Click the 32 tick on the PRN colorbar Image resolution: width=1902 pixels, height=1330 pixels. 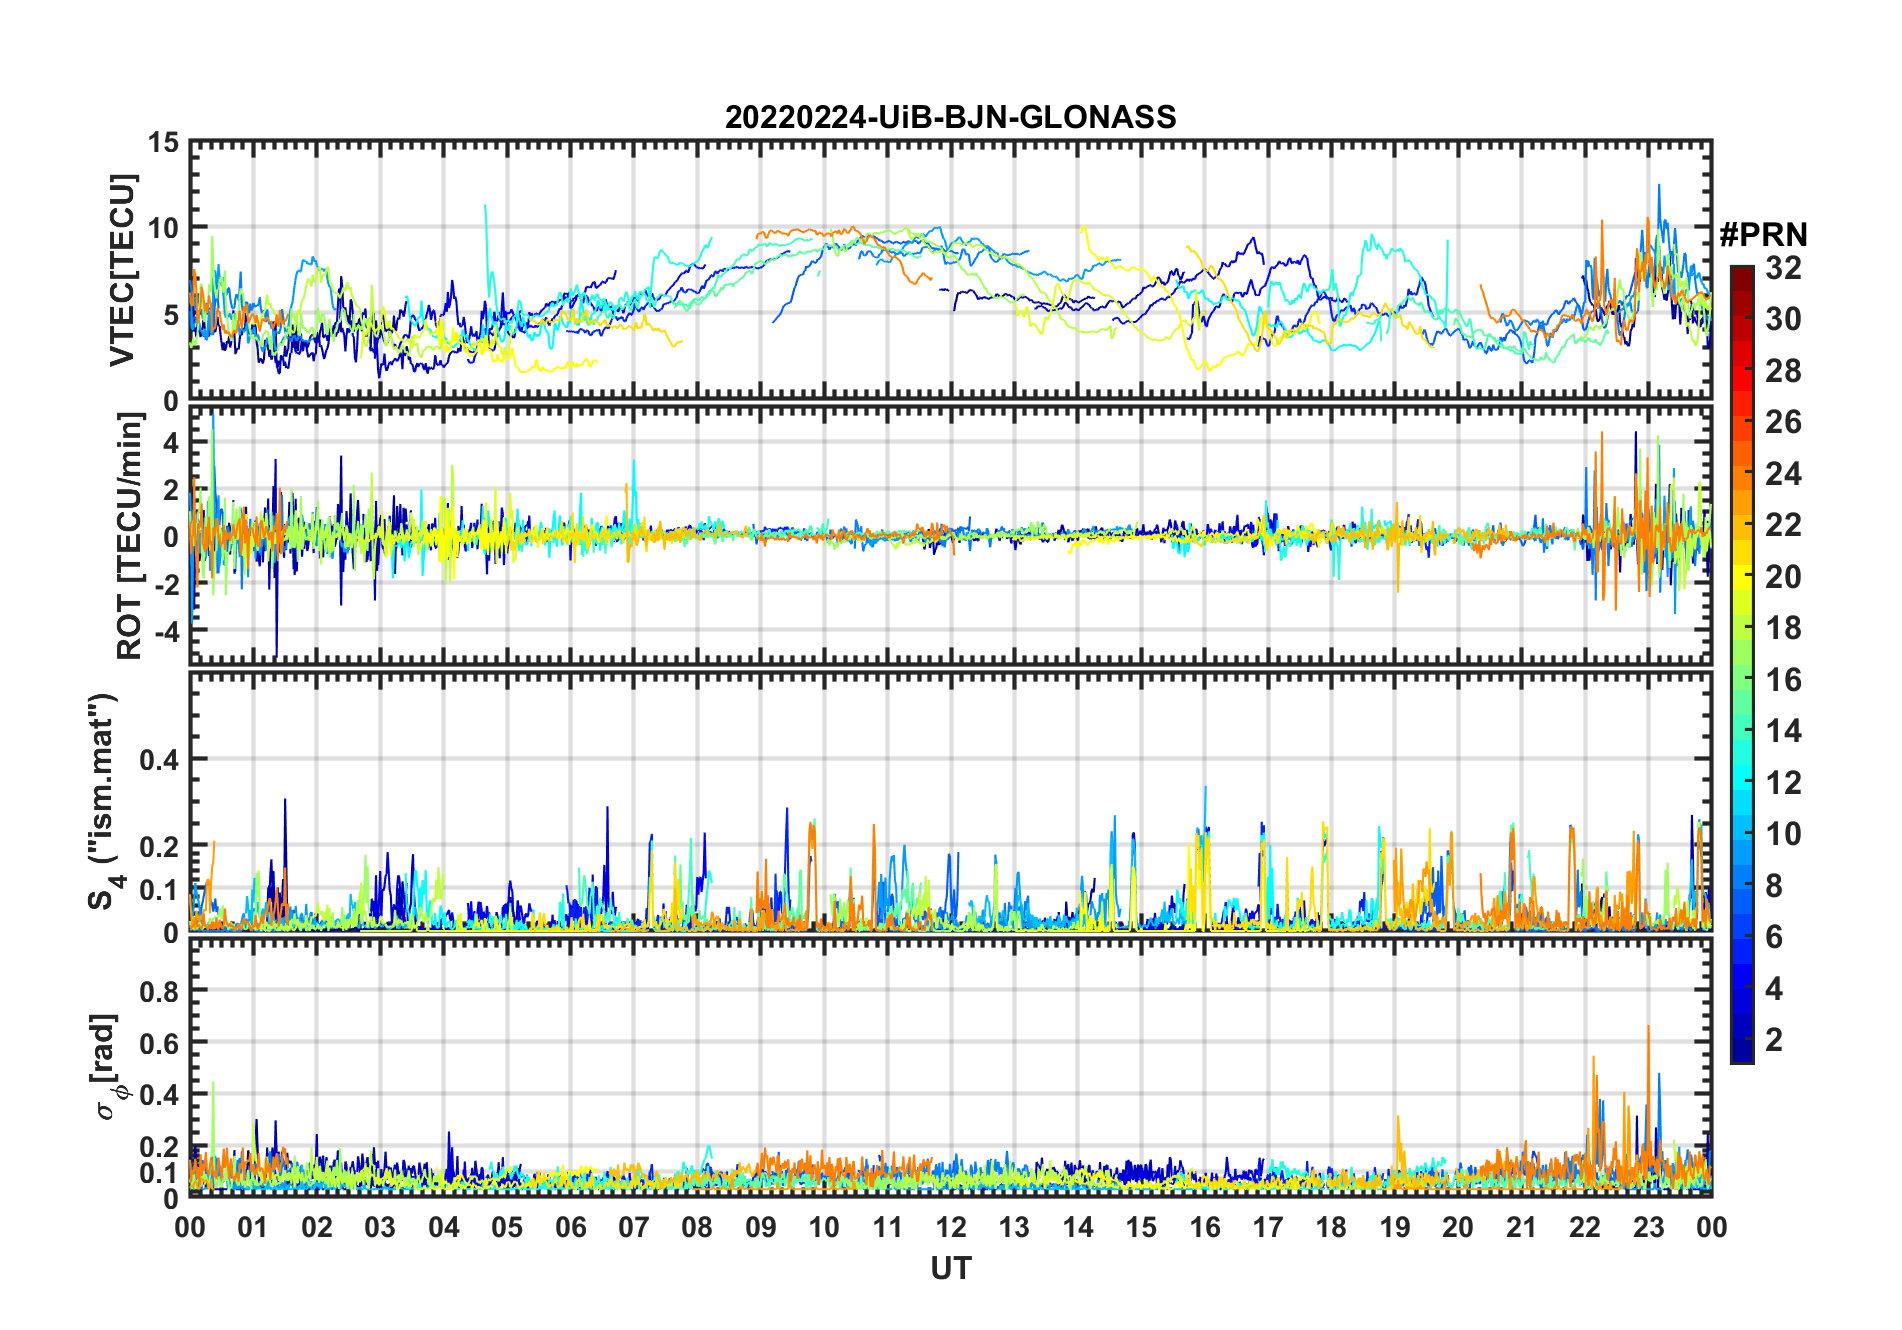click(1784, 267)
